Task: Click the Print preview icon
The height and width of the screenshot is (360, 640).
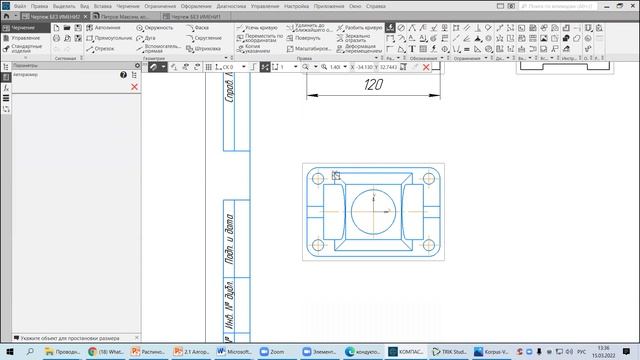Action: [67, 38]
